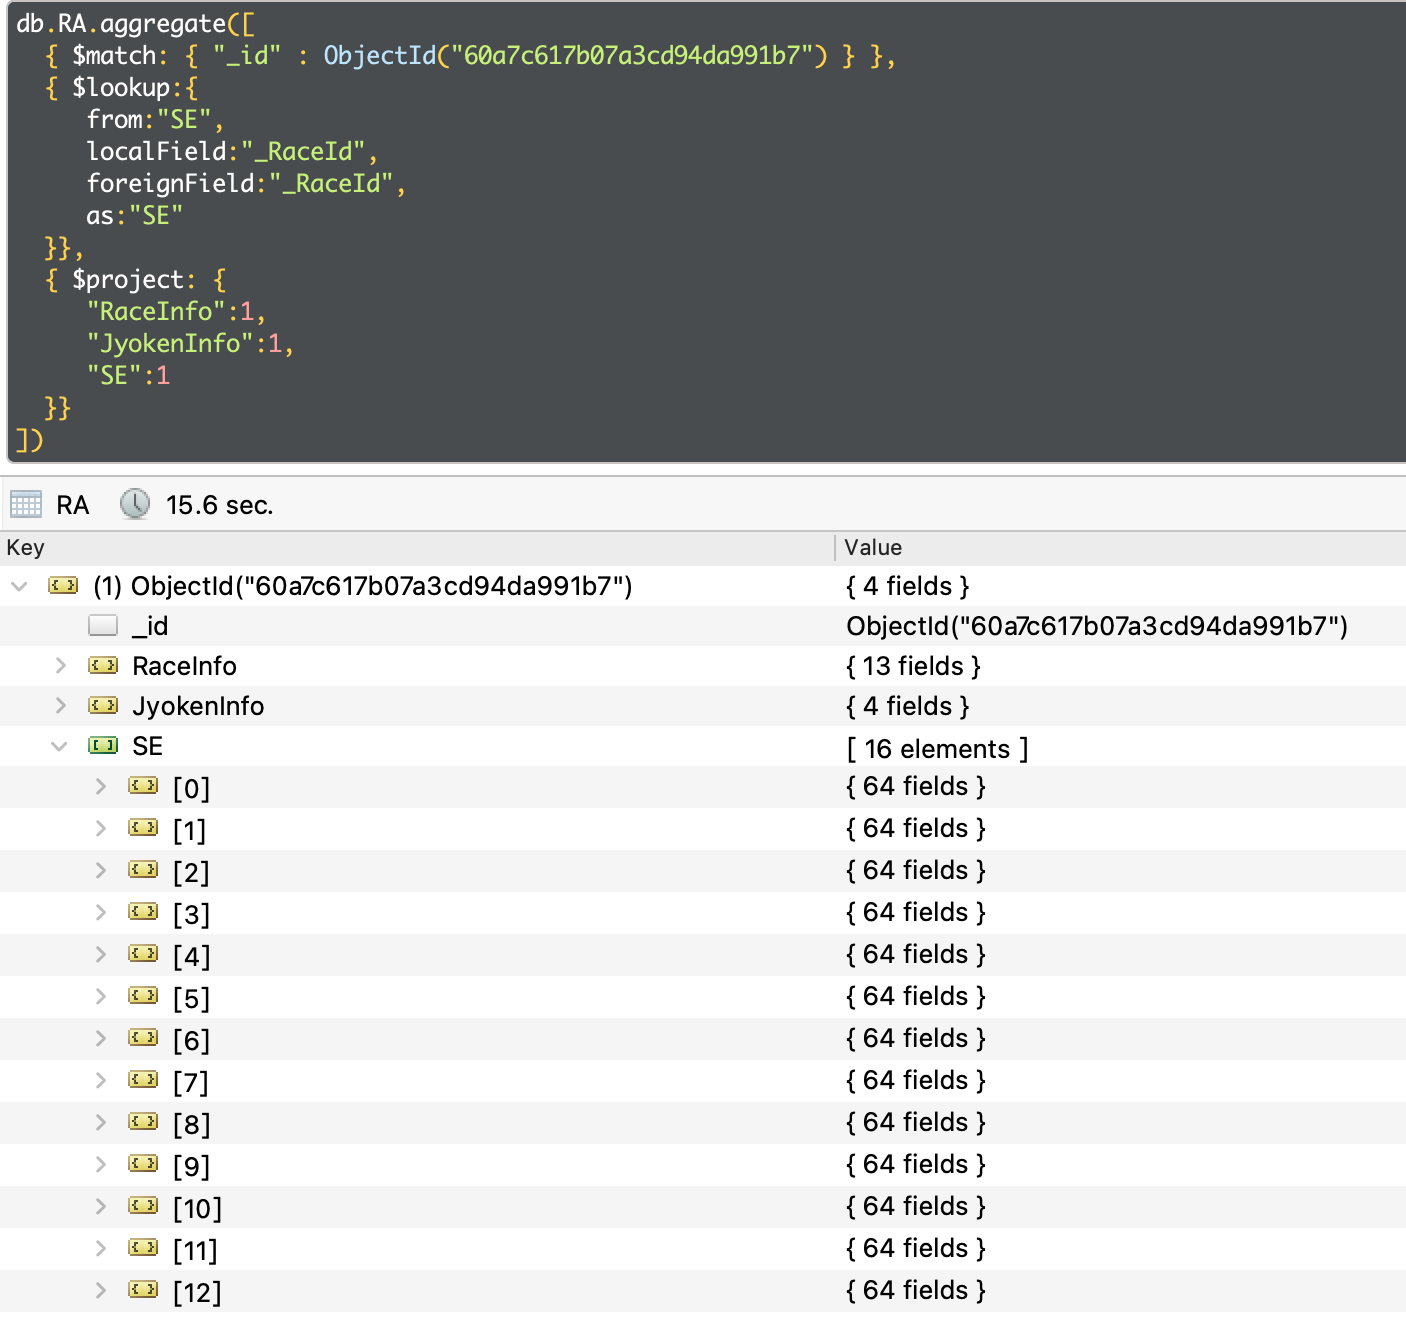Select the RA result tab label
The image size is (1406, 1320).
(x=73, y=505)
